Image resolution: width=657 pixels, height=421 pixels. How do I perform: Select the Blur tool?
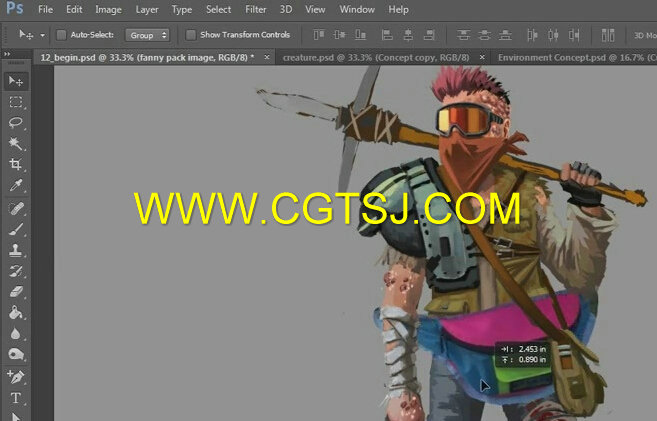(x=16, y=333)
